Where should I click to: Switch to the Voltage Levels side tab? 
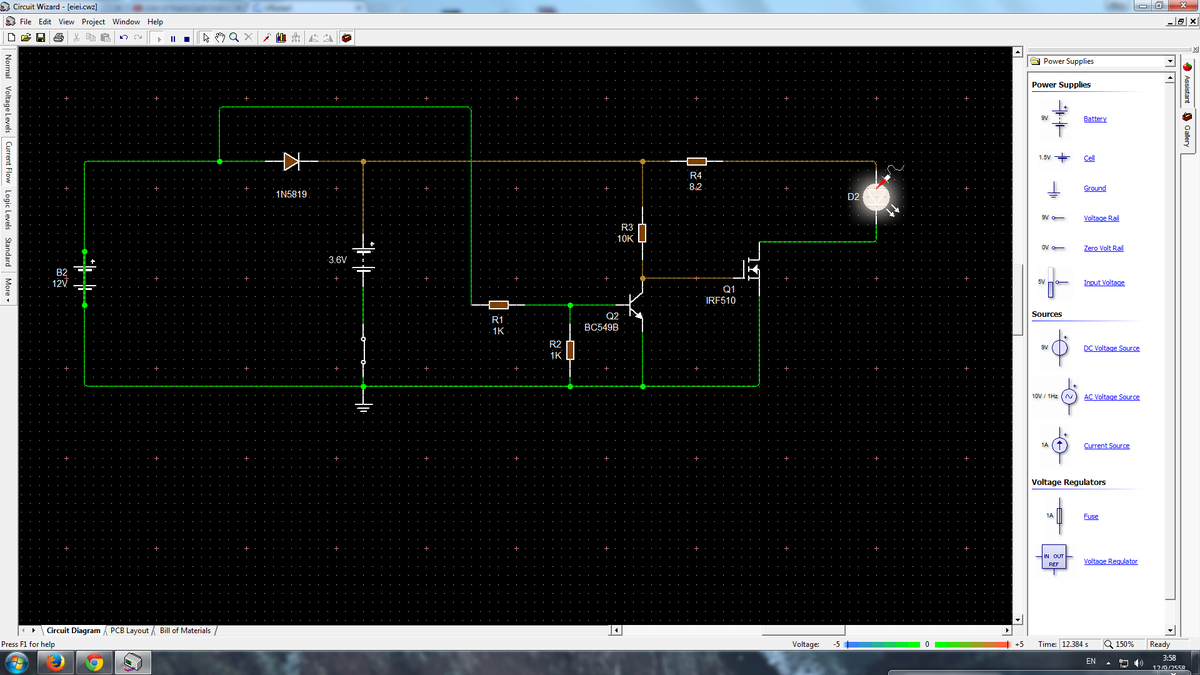(x=7, y=110)
